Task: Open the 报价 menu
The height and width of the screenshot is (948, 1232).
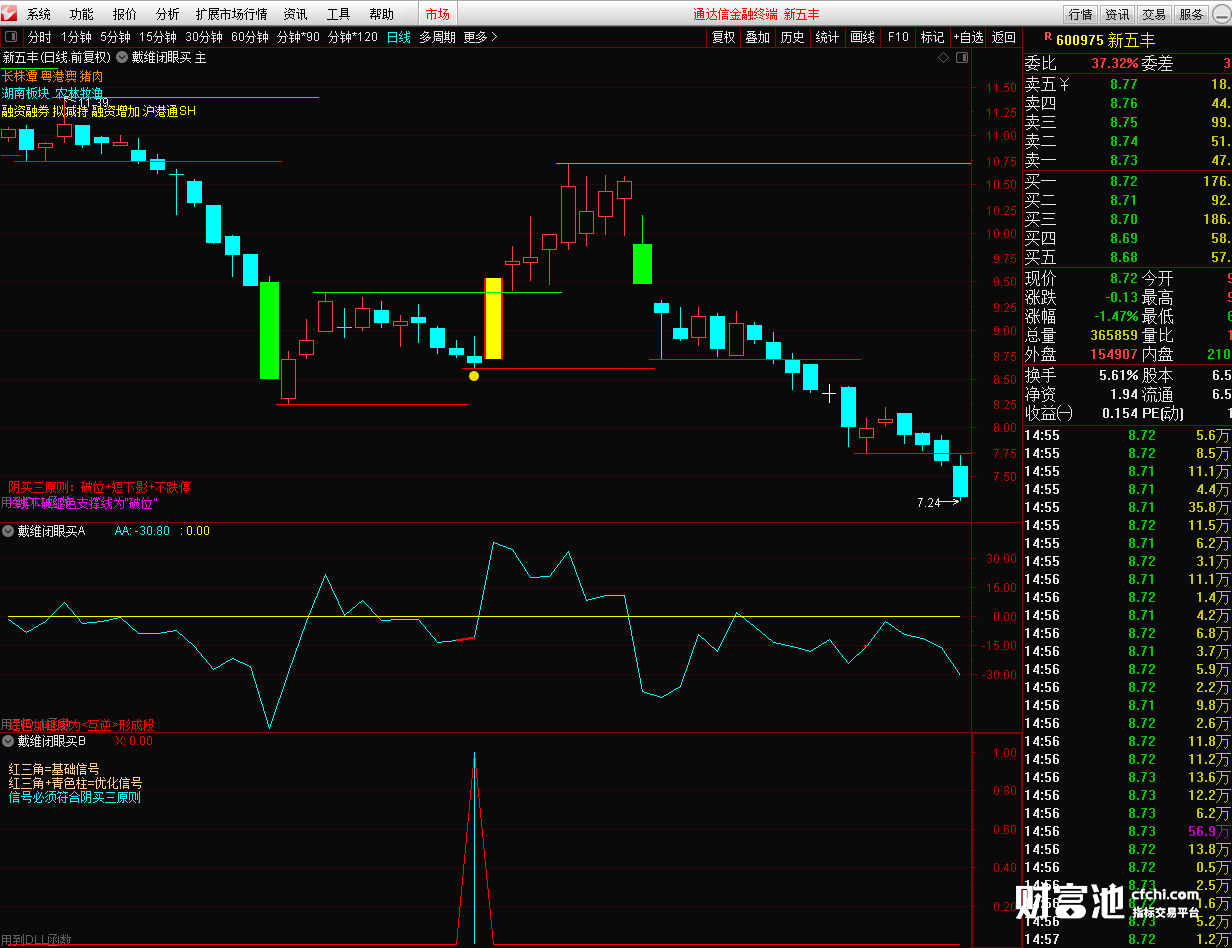Action: [125, 14]
